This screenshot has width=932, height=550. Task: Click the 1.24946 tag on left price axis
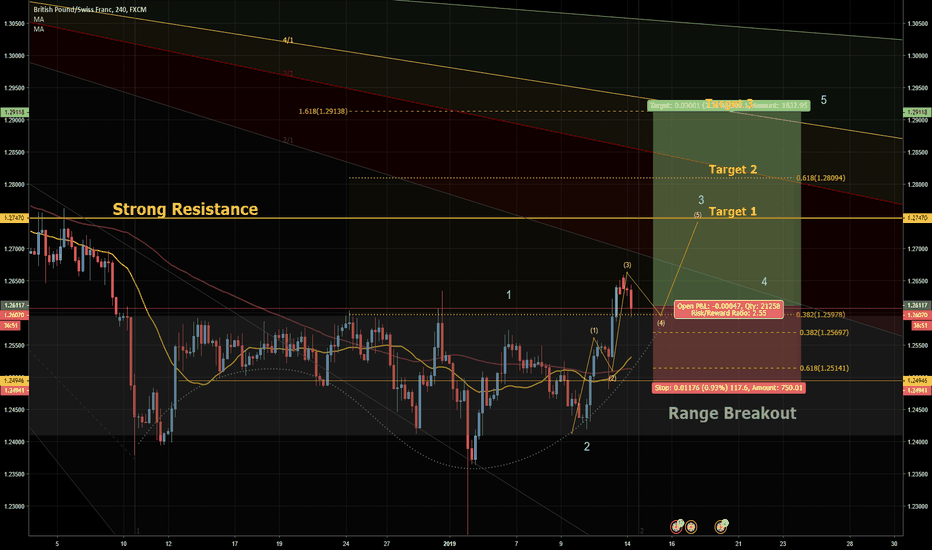pyautogui.click(x=14, y=380)
